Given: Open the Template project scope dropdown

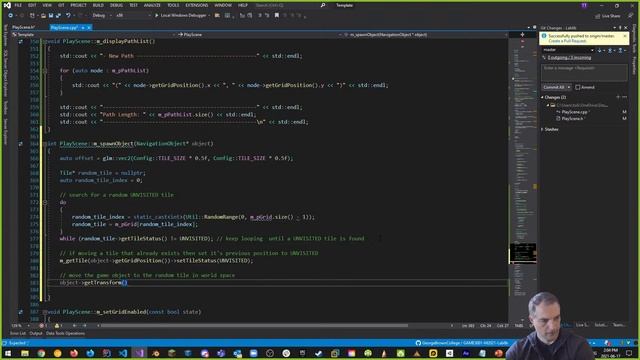Looking at the screenshot, I should pos(94,35).
